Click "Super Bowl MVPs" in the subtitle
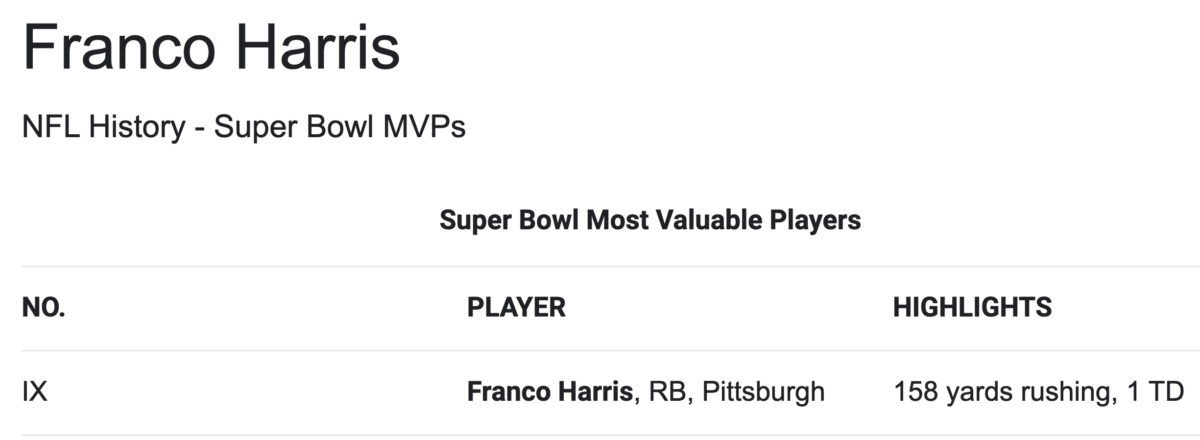 [339, 128]
